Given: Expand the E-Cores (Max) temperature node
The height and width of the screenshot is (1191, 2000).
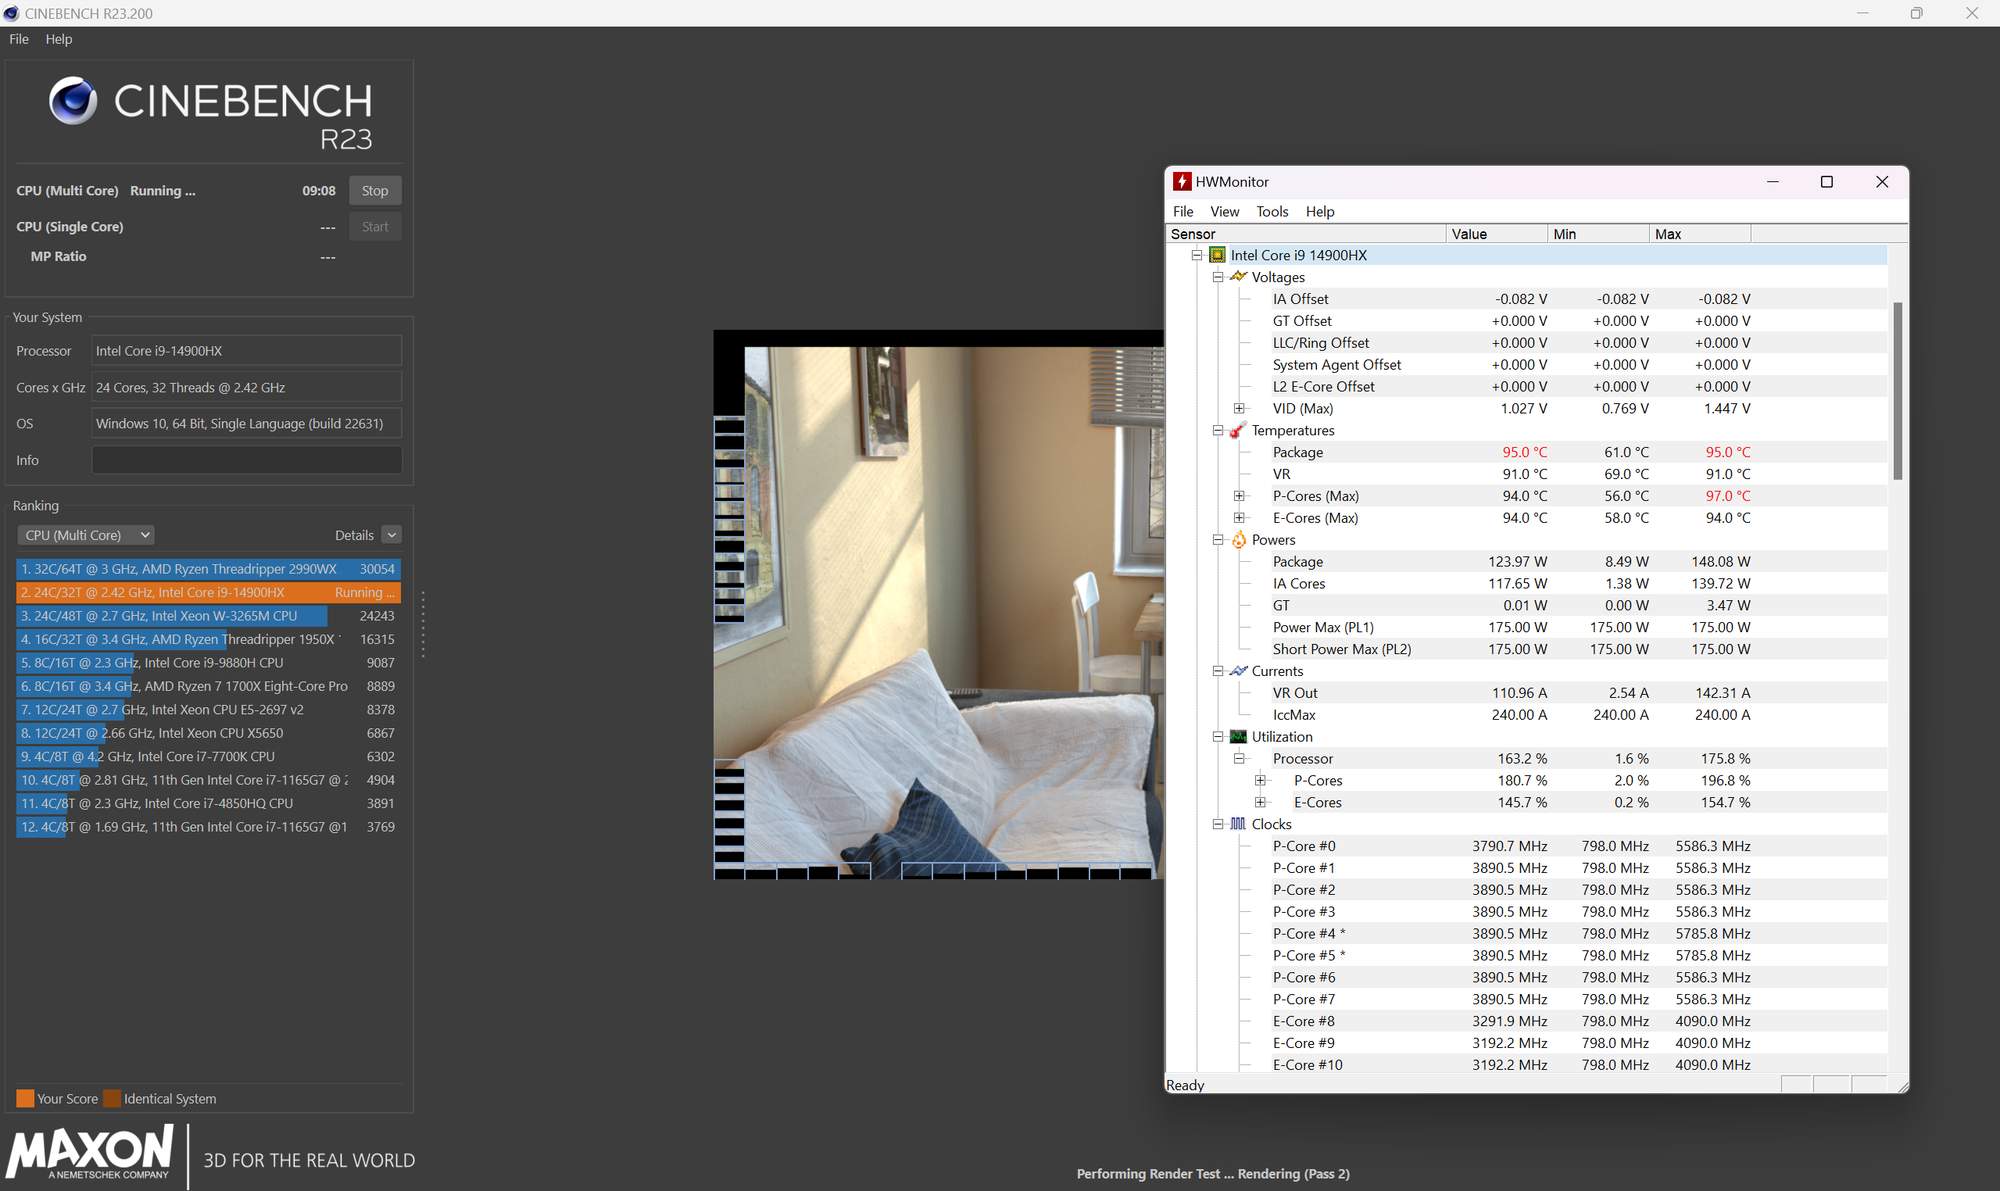Looking at the screenshot, I should coord(1239,518).
